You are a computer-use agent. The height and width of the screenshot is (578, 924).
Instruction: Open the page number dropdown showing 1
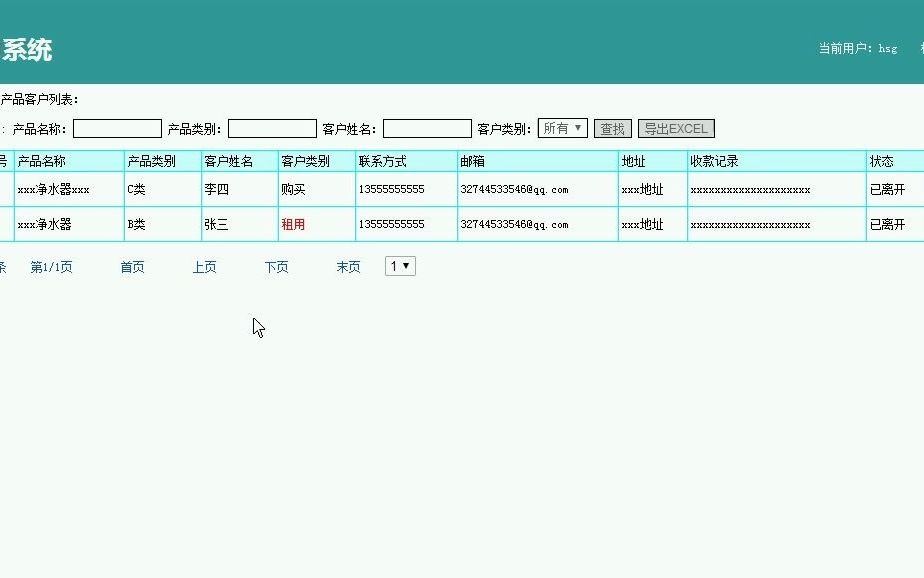click(x=399, y=265)
